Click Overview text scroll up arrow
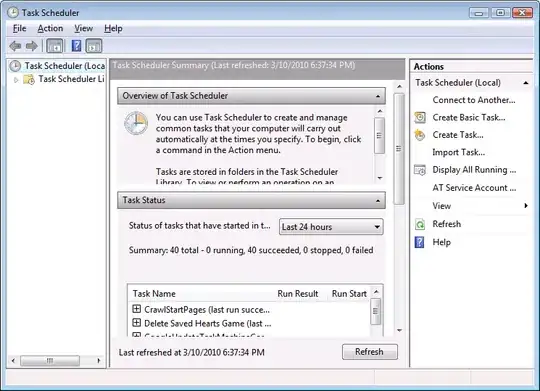 (380, 111)
